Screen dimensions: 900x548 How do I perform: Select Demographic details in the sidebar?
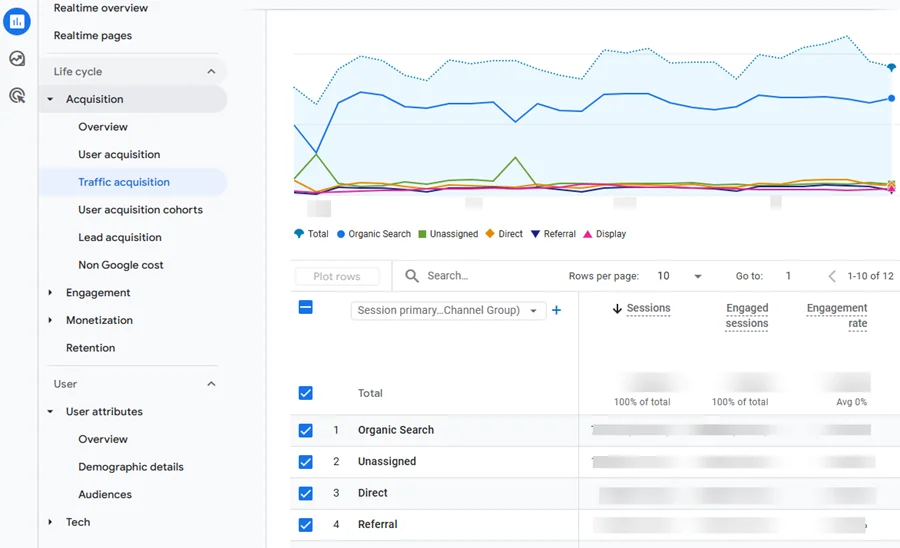(x=131, y=467)
